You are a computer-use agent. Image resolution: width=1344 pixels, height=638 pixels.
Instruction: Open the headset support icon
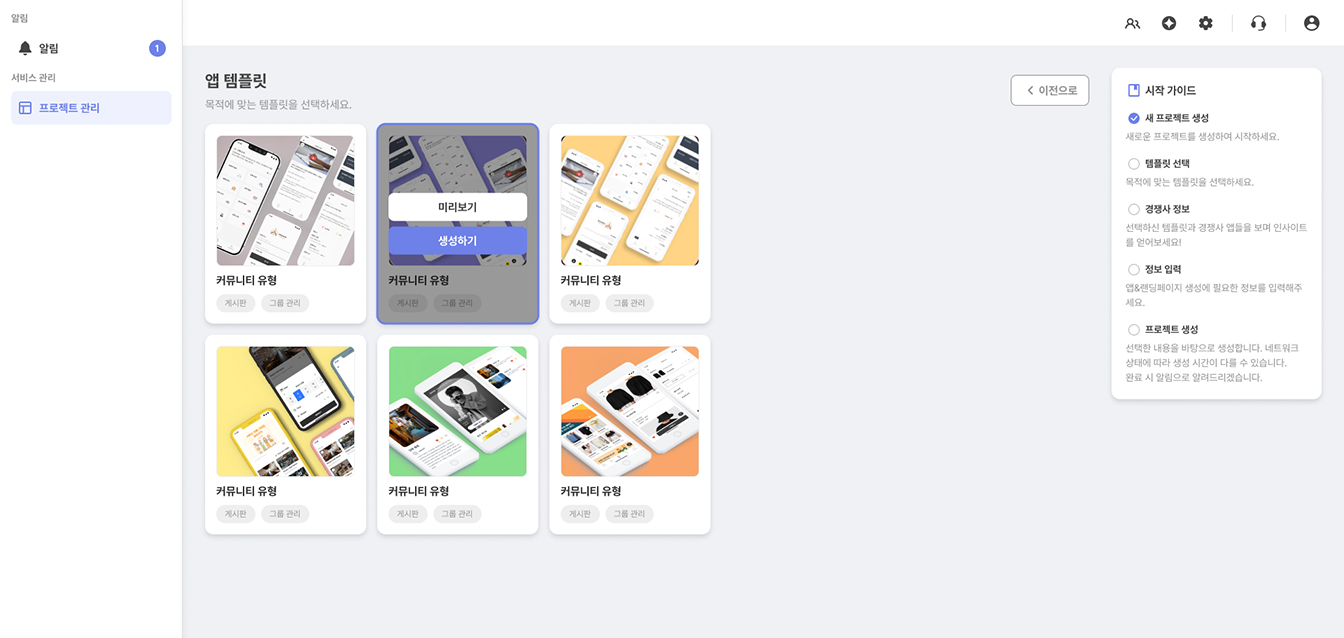click(x=1259, y=23)
